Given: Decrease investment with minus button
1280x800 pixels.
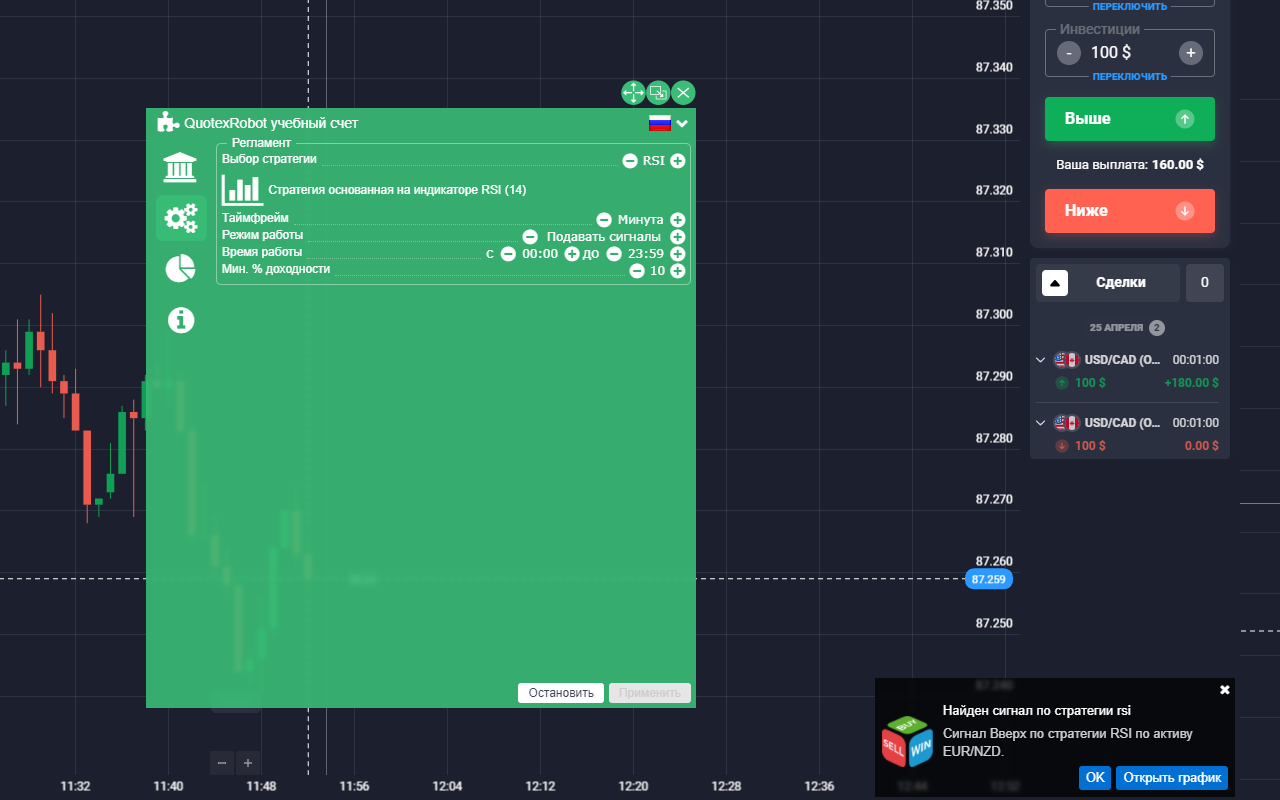Looking at the screenshot, I should click(x=1069, y=53).
